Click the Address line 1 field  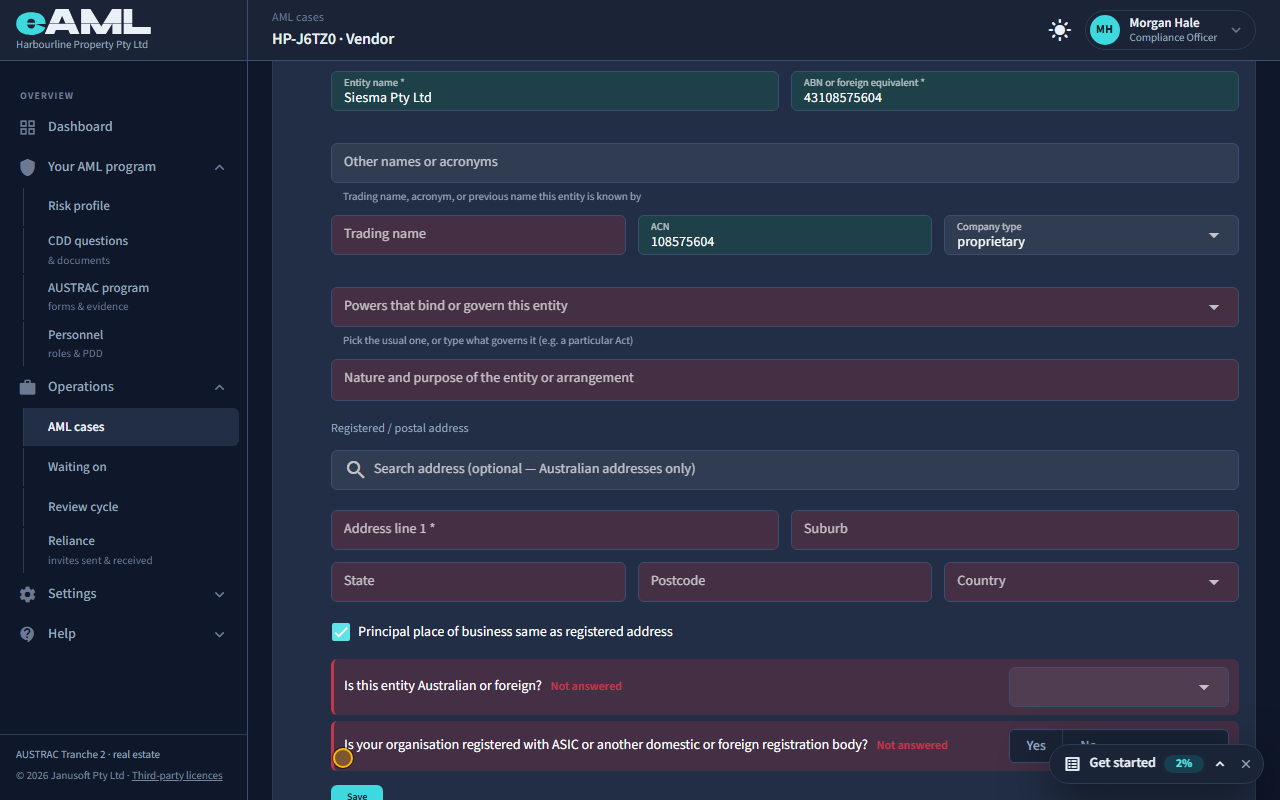click(x=555, y=530)
